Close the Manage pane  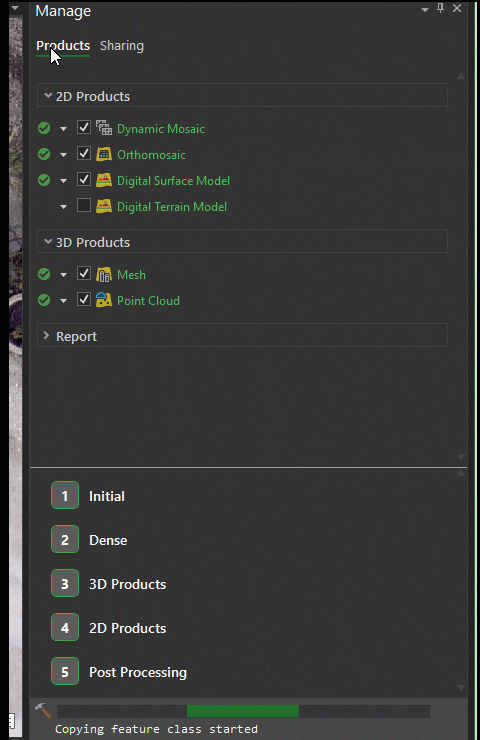tap(457, 8)
